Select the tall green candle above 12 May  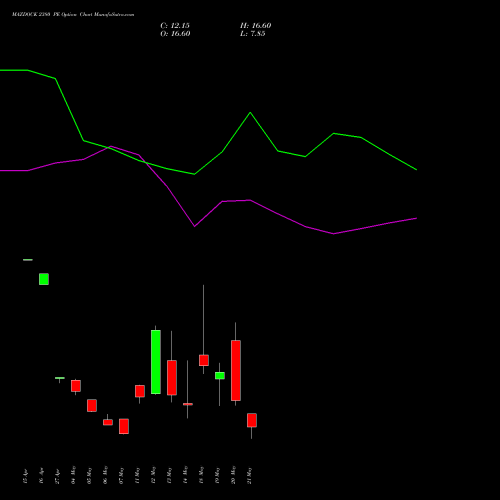[x=156, y=362]
